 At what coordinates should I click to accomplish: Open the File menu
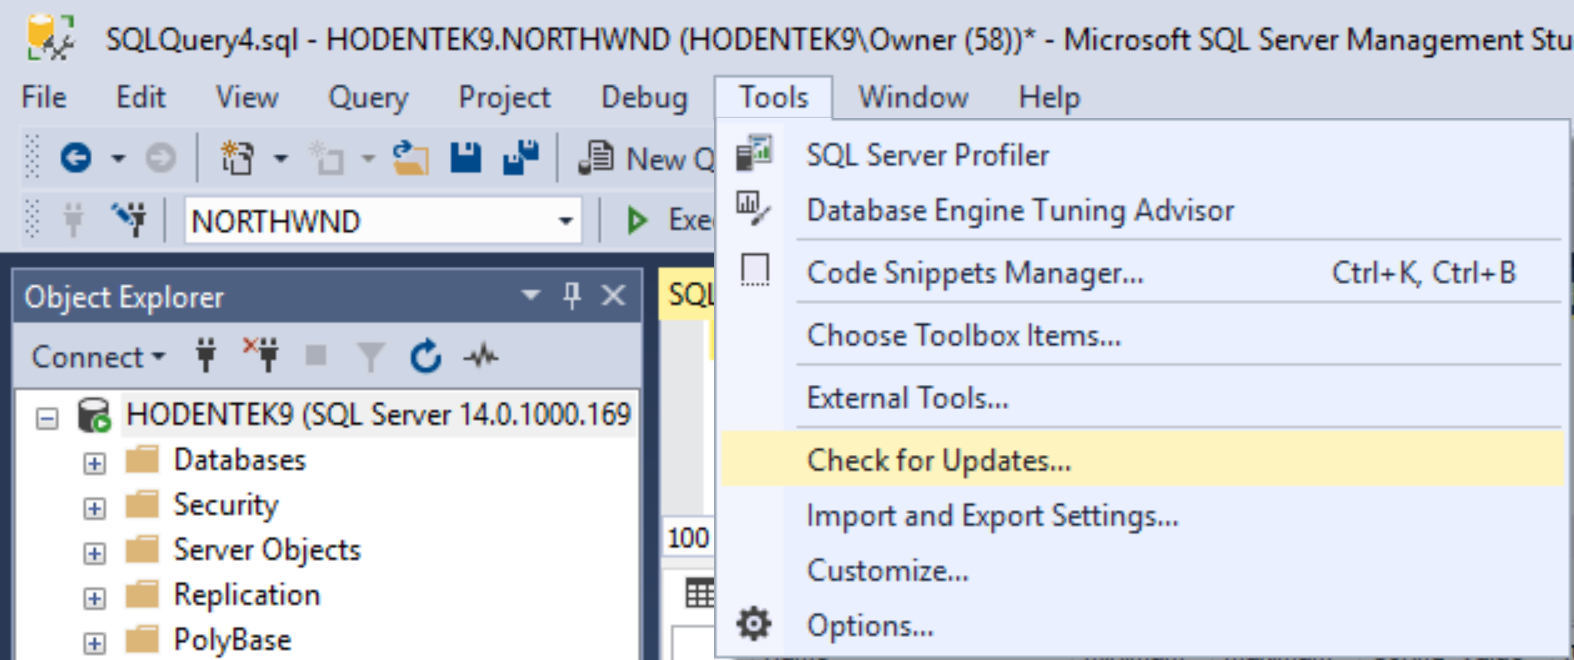44,97
